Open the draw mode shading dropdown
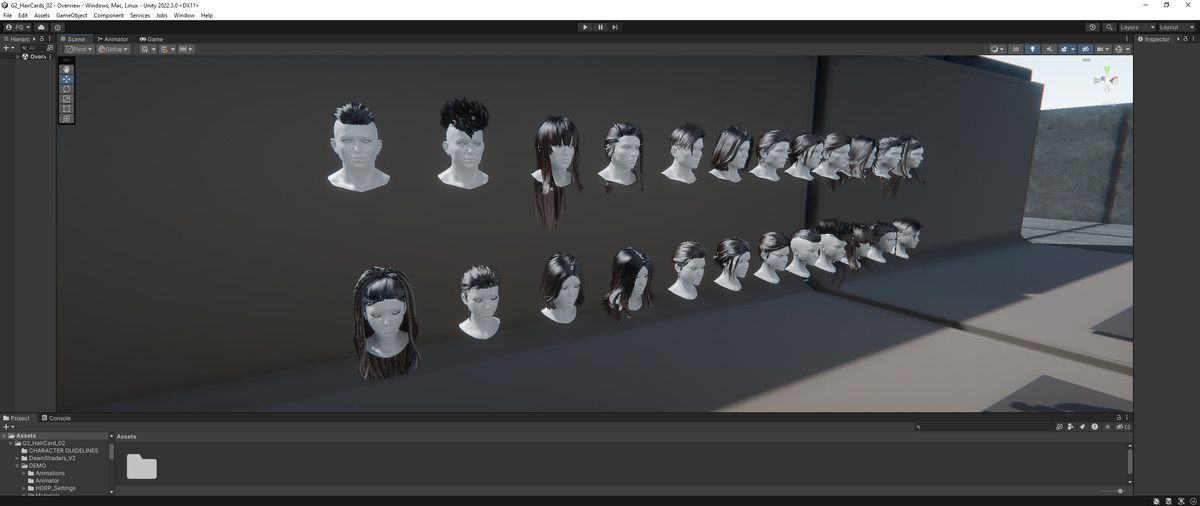The height and width of the screenshot is (506, 1200). click(x=998, y=49)
